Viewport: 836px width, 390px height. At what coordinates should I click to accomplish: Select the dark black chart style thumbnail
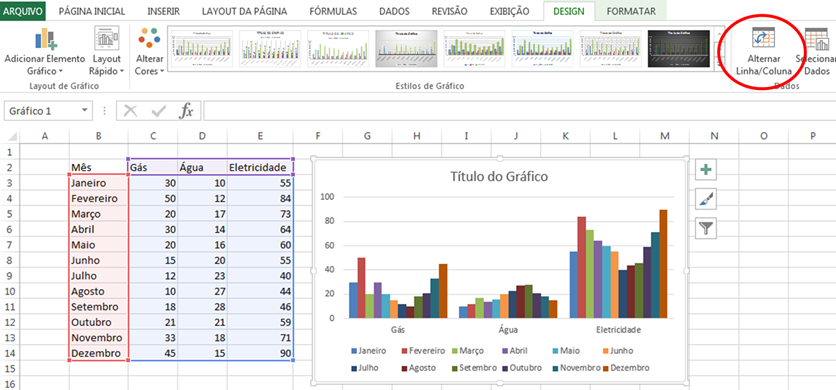point(679,48)
